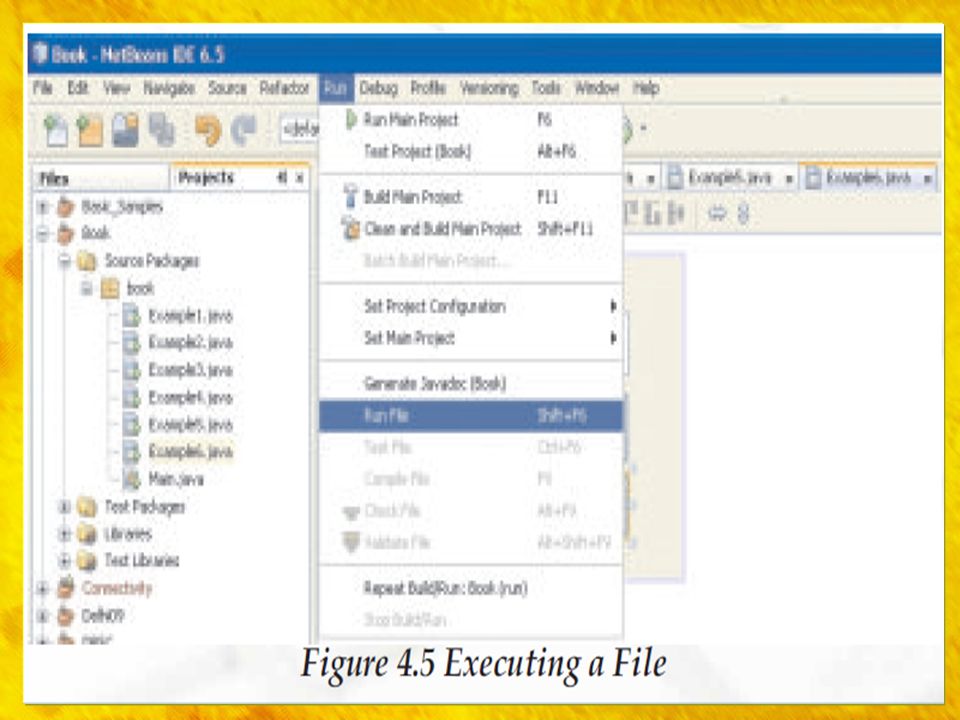Click the Delhi09 project icon

tap(66, 615)
